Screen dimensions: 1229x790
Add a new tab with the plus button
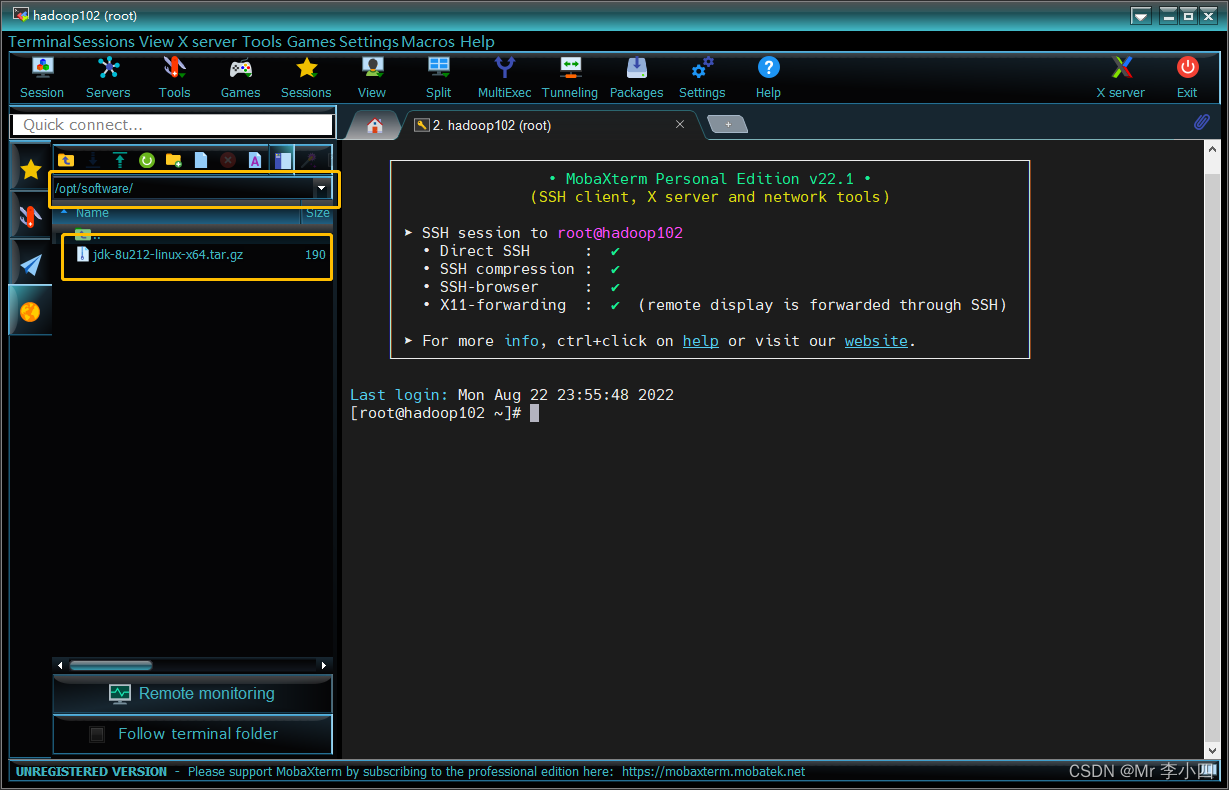click(727, 124)
